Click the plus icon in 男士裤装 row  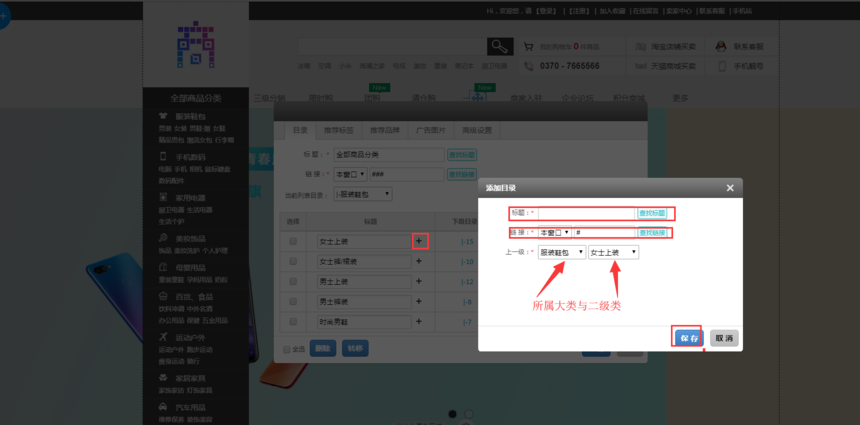click(419, 301)
